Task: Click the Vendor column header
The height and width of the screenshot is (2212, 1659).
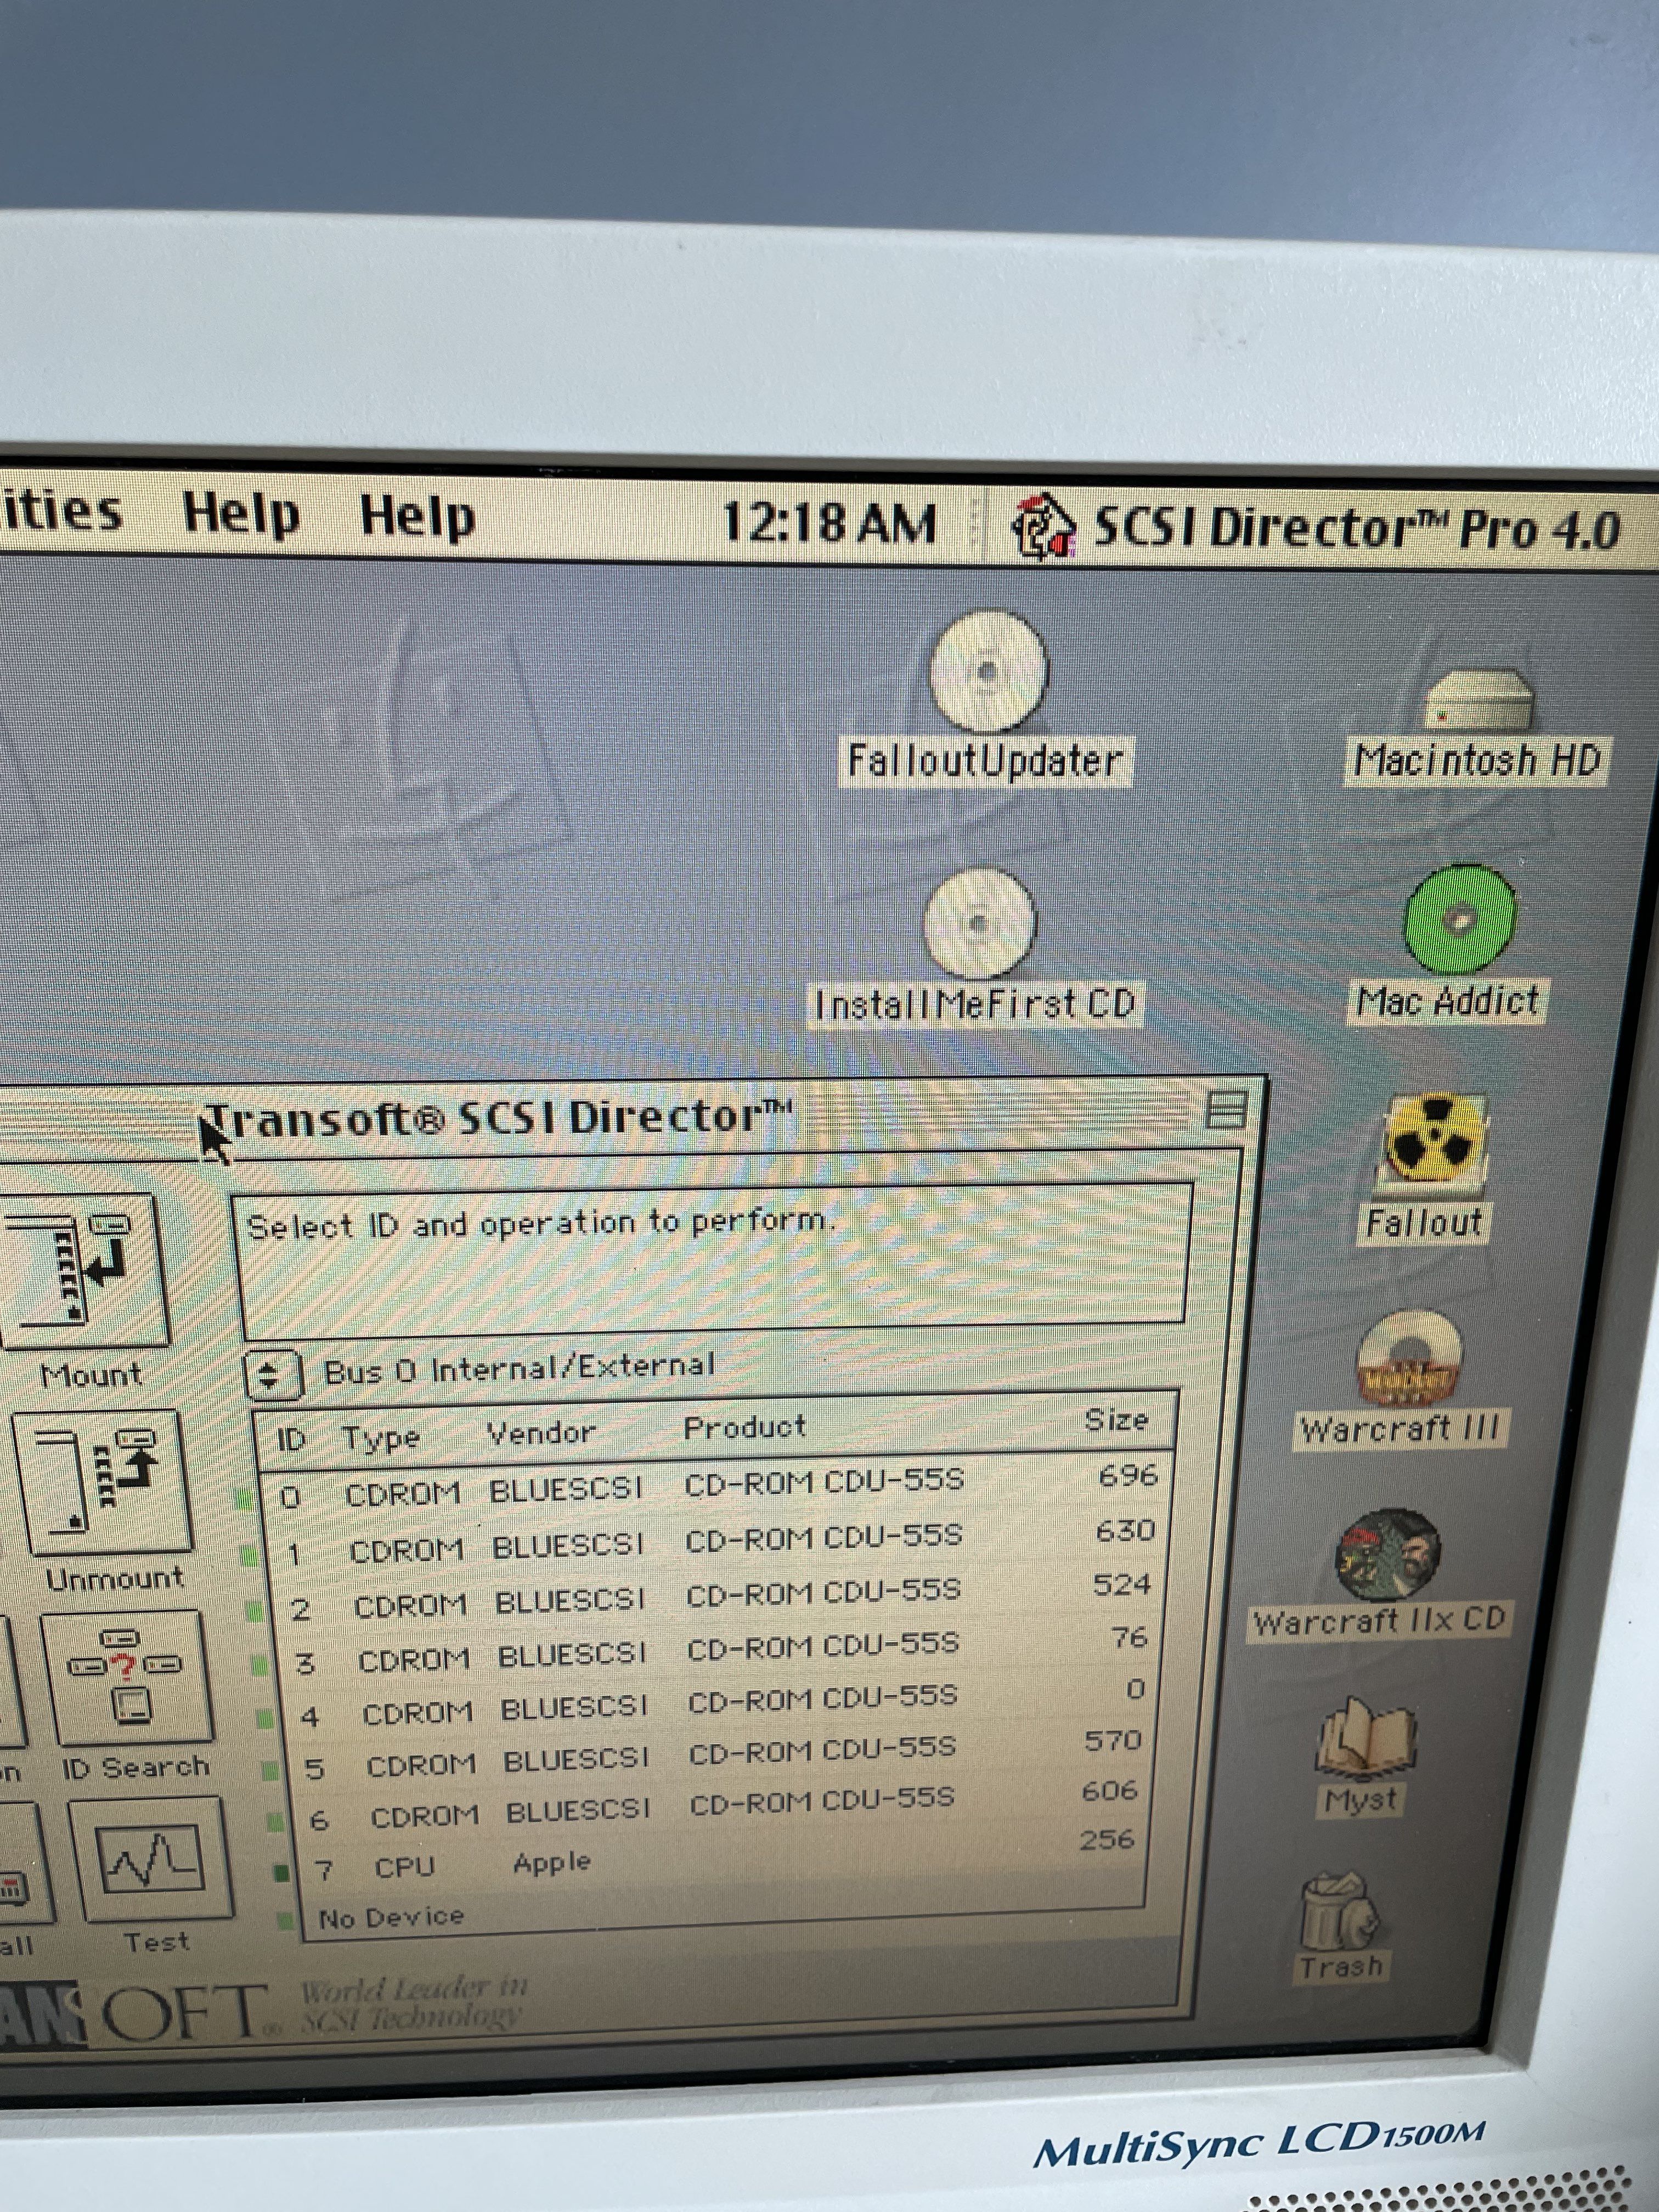Action: [541, 1432]
